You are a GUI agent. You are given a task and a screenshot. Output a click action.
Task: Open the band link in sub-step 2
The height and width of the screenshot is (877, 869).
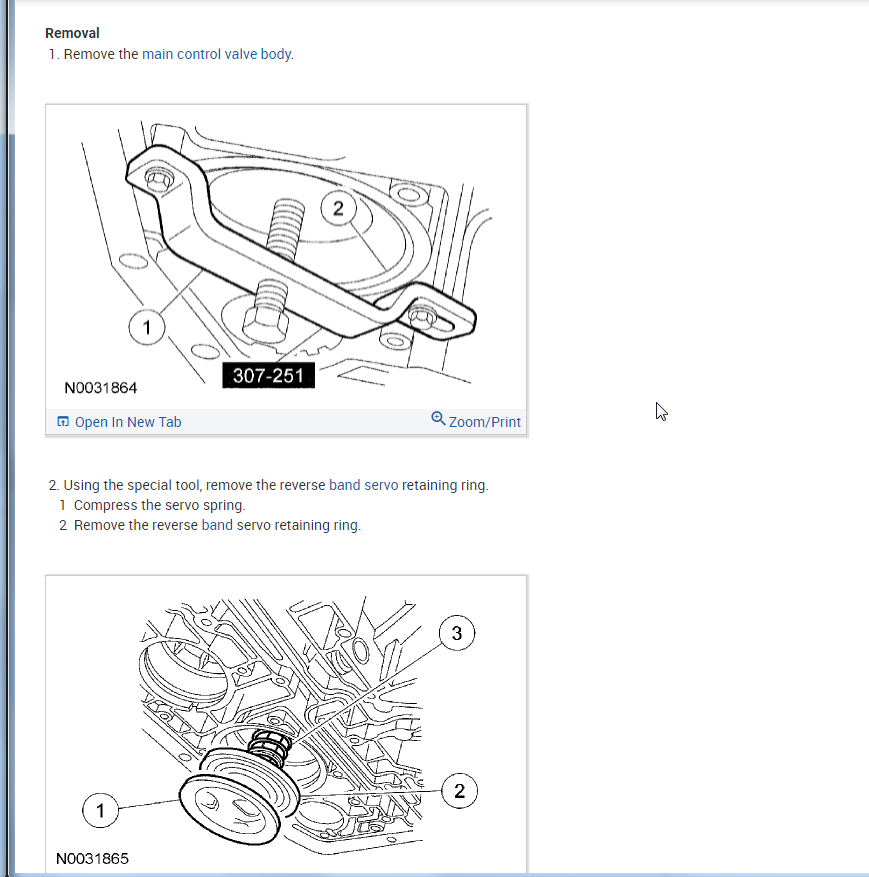click(217, 525)
